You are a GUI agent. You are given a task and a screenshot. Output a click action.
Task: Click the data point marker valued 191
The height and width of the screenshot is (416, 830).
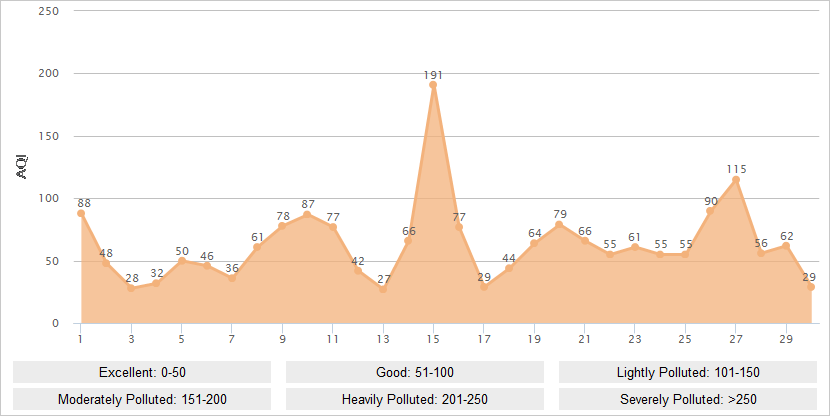(433, 85)
